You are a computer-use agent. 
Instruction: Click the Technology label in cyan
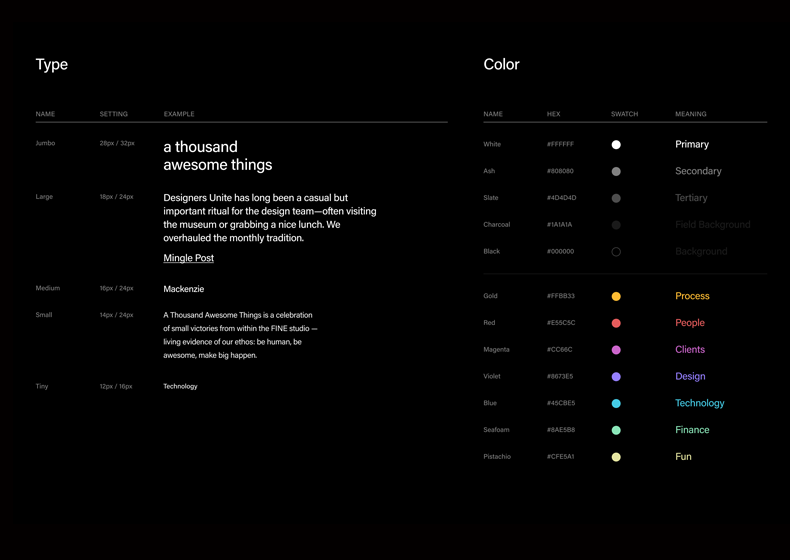[699, 404]
